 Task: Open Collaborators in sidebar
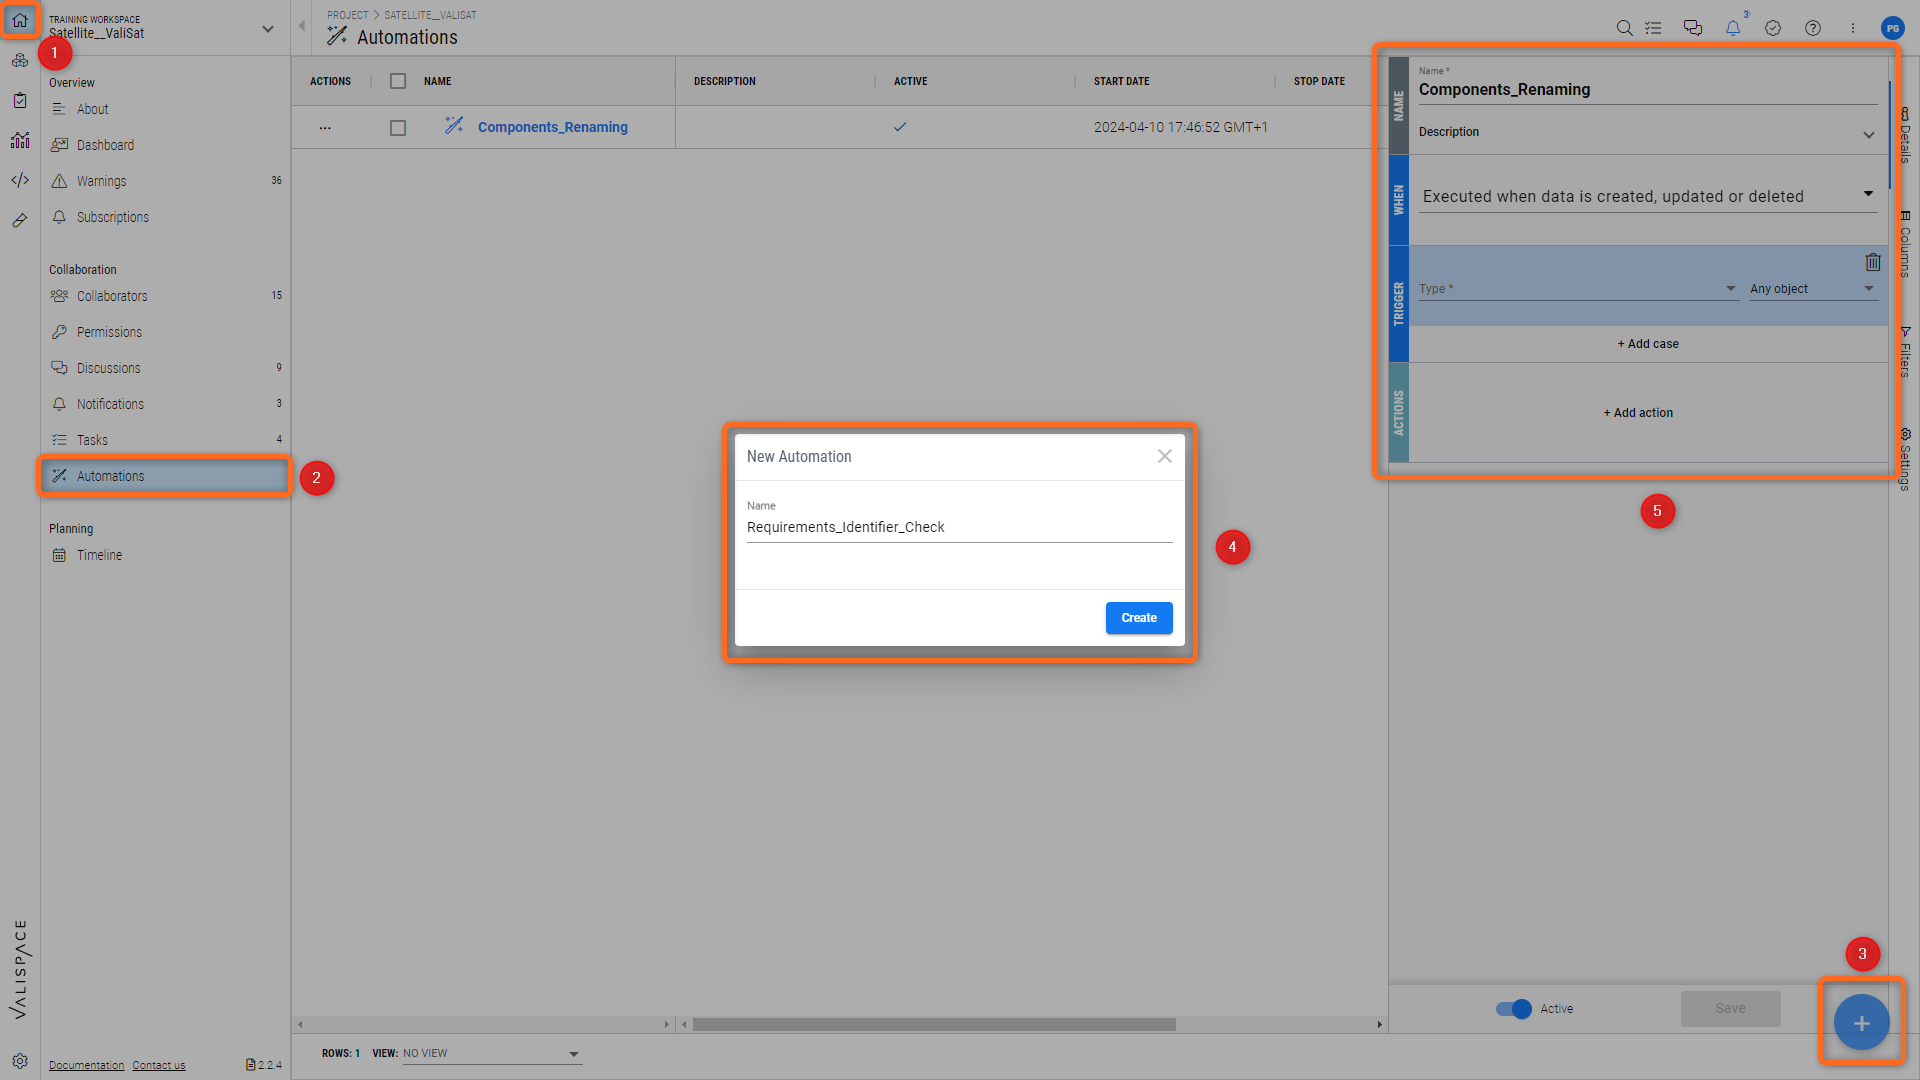166,296
